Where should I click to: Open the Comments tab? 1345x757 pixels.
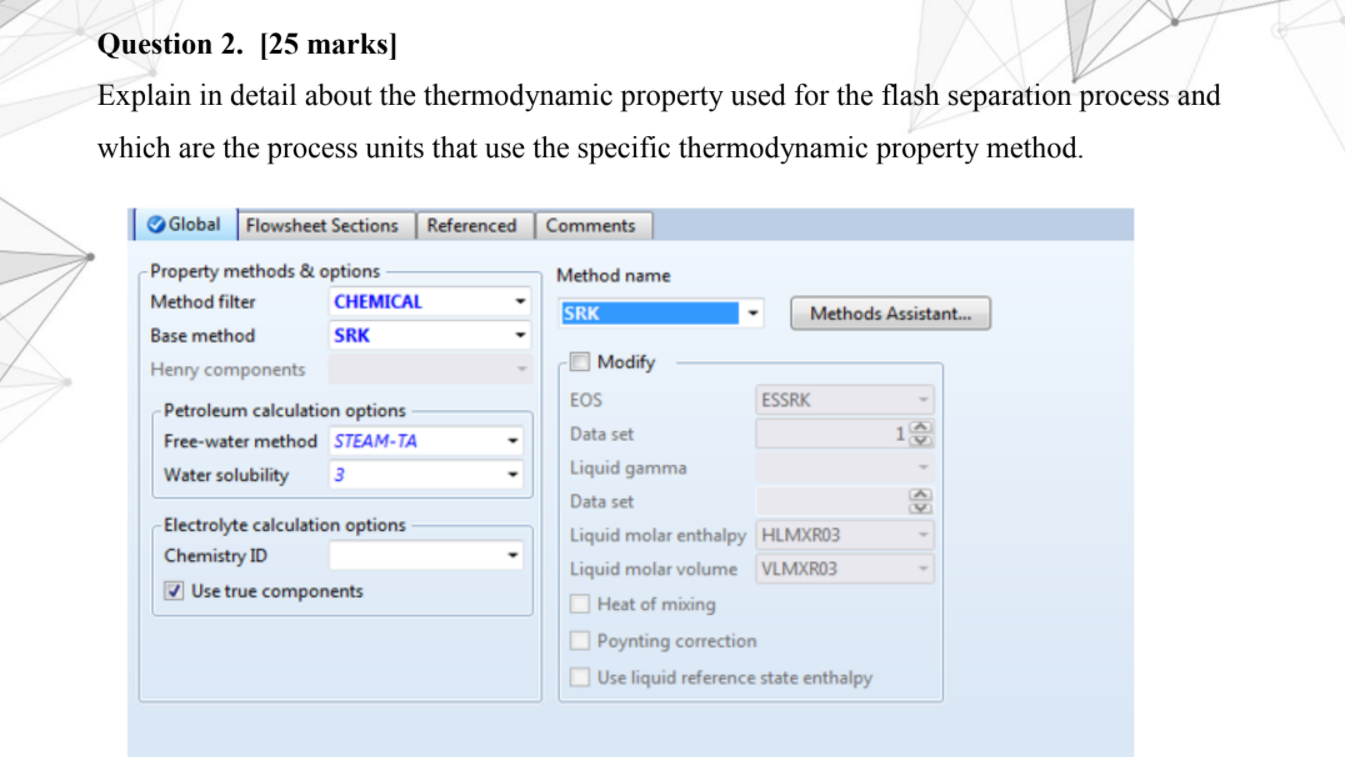[x=591, y=226]
